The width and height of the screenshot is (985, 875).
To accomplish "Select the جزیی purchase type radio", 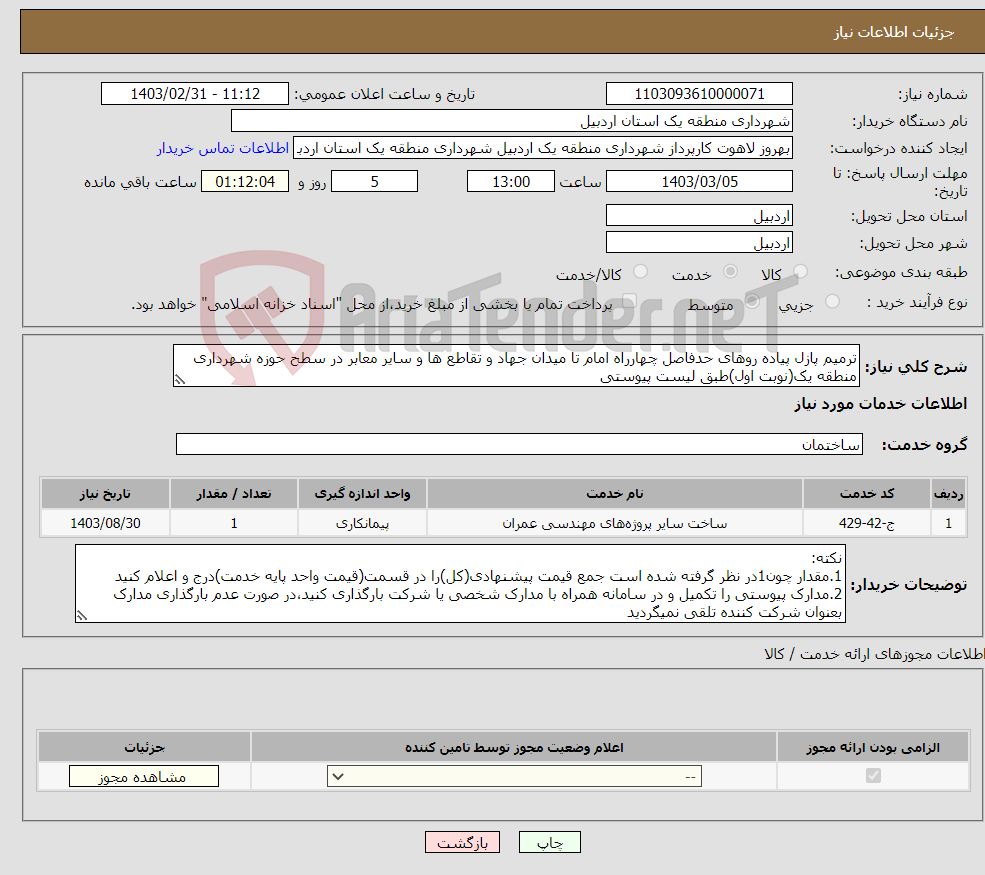I will tap(832, 302).
